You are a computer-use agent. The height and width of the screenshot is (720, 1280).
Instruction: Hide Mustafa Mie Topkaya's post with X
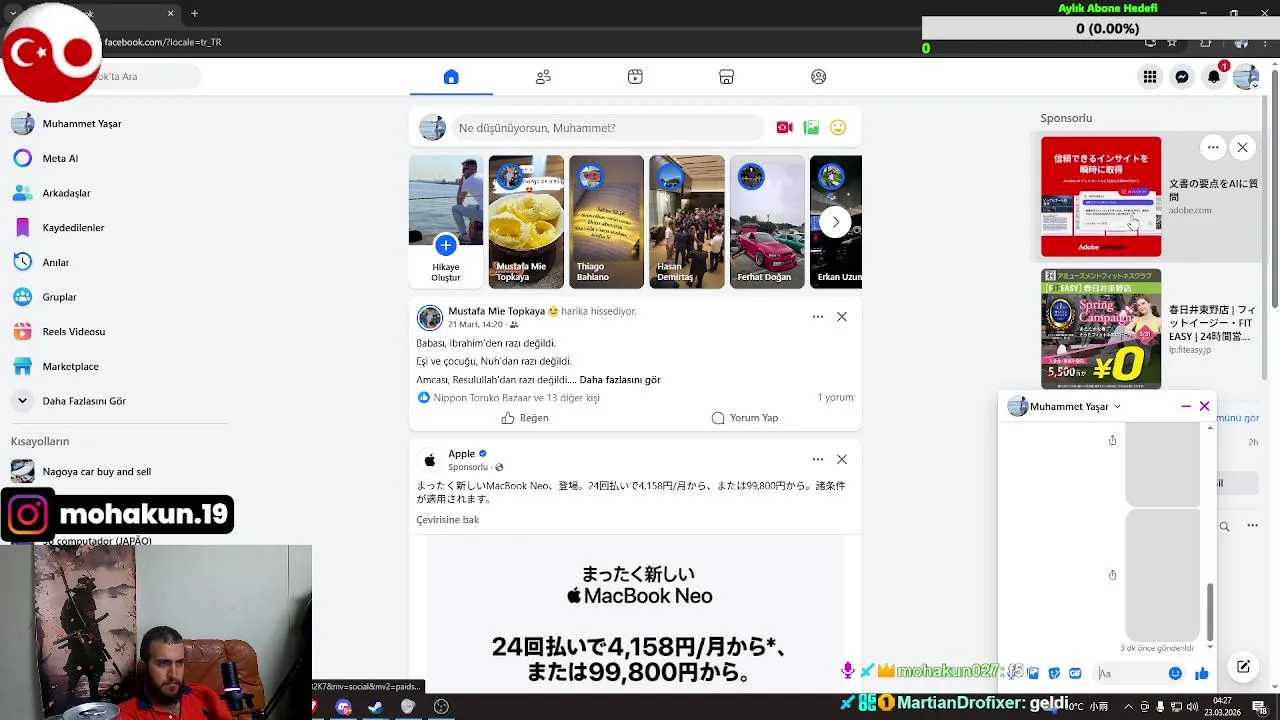click(842, 317)
